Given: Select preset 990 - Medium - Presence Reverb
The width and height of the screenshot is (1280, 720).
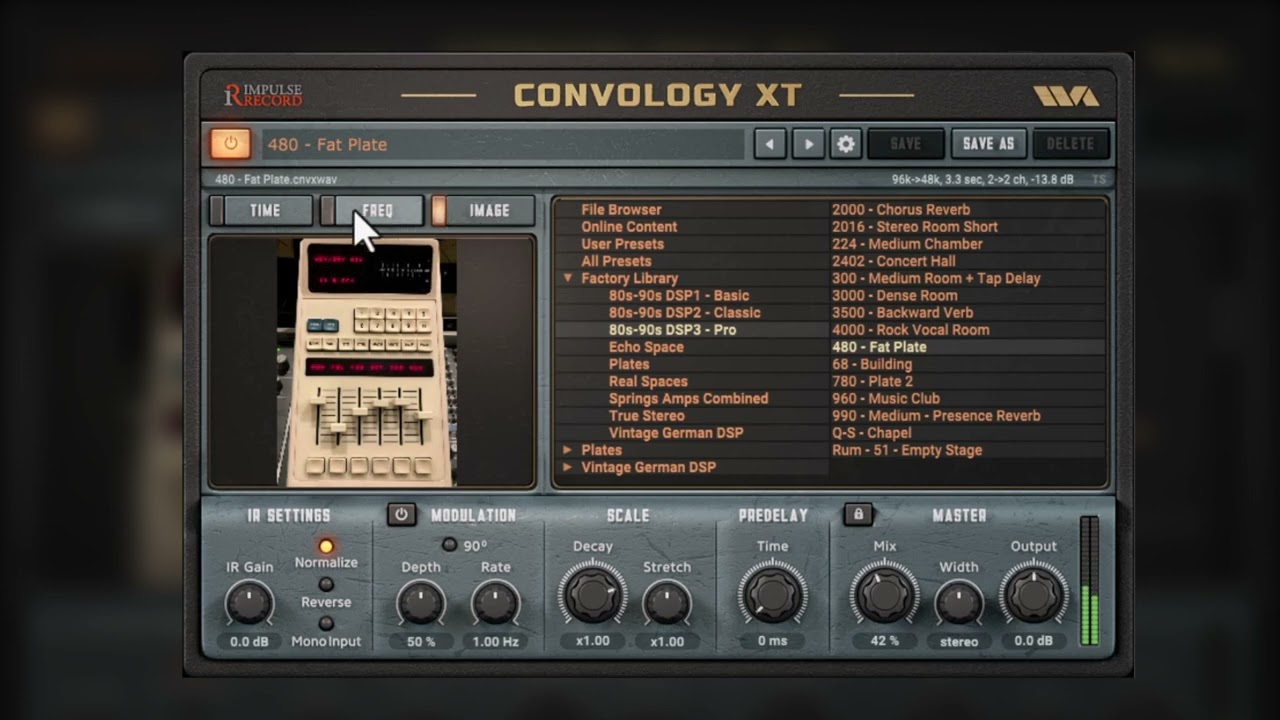Looking at the screenshot, I should pyautogui.click(x=936, y=415).
